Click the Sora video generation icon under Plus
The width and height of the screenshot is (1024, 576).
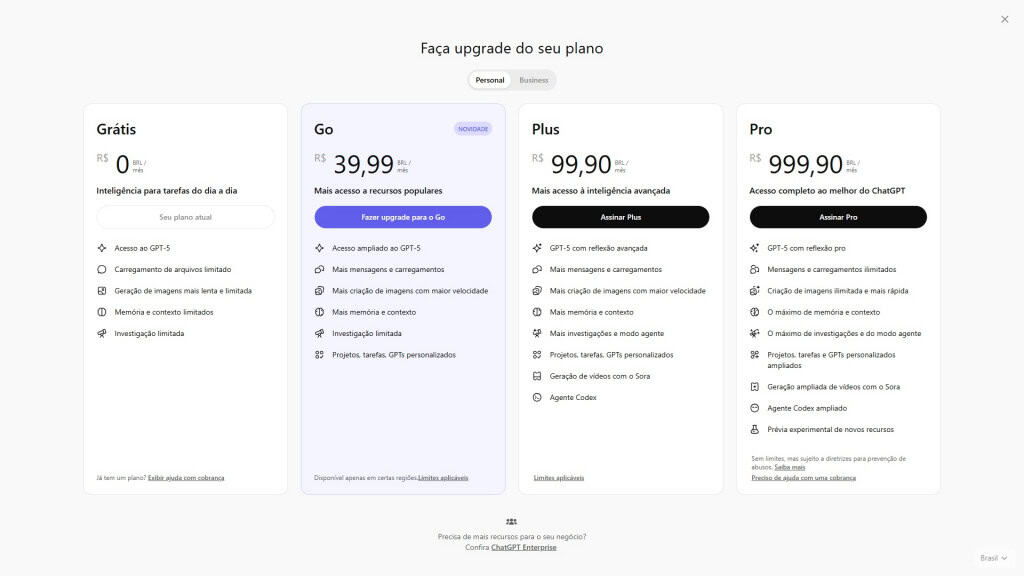pyautogui.click(x=535, y=375)
